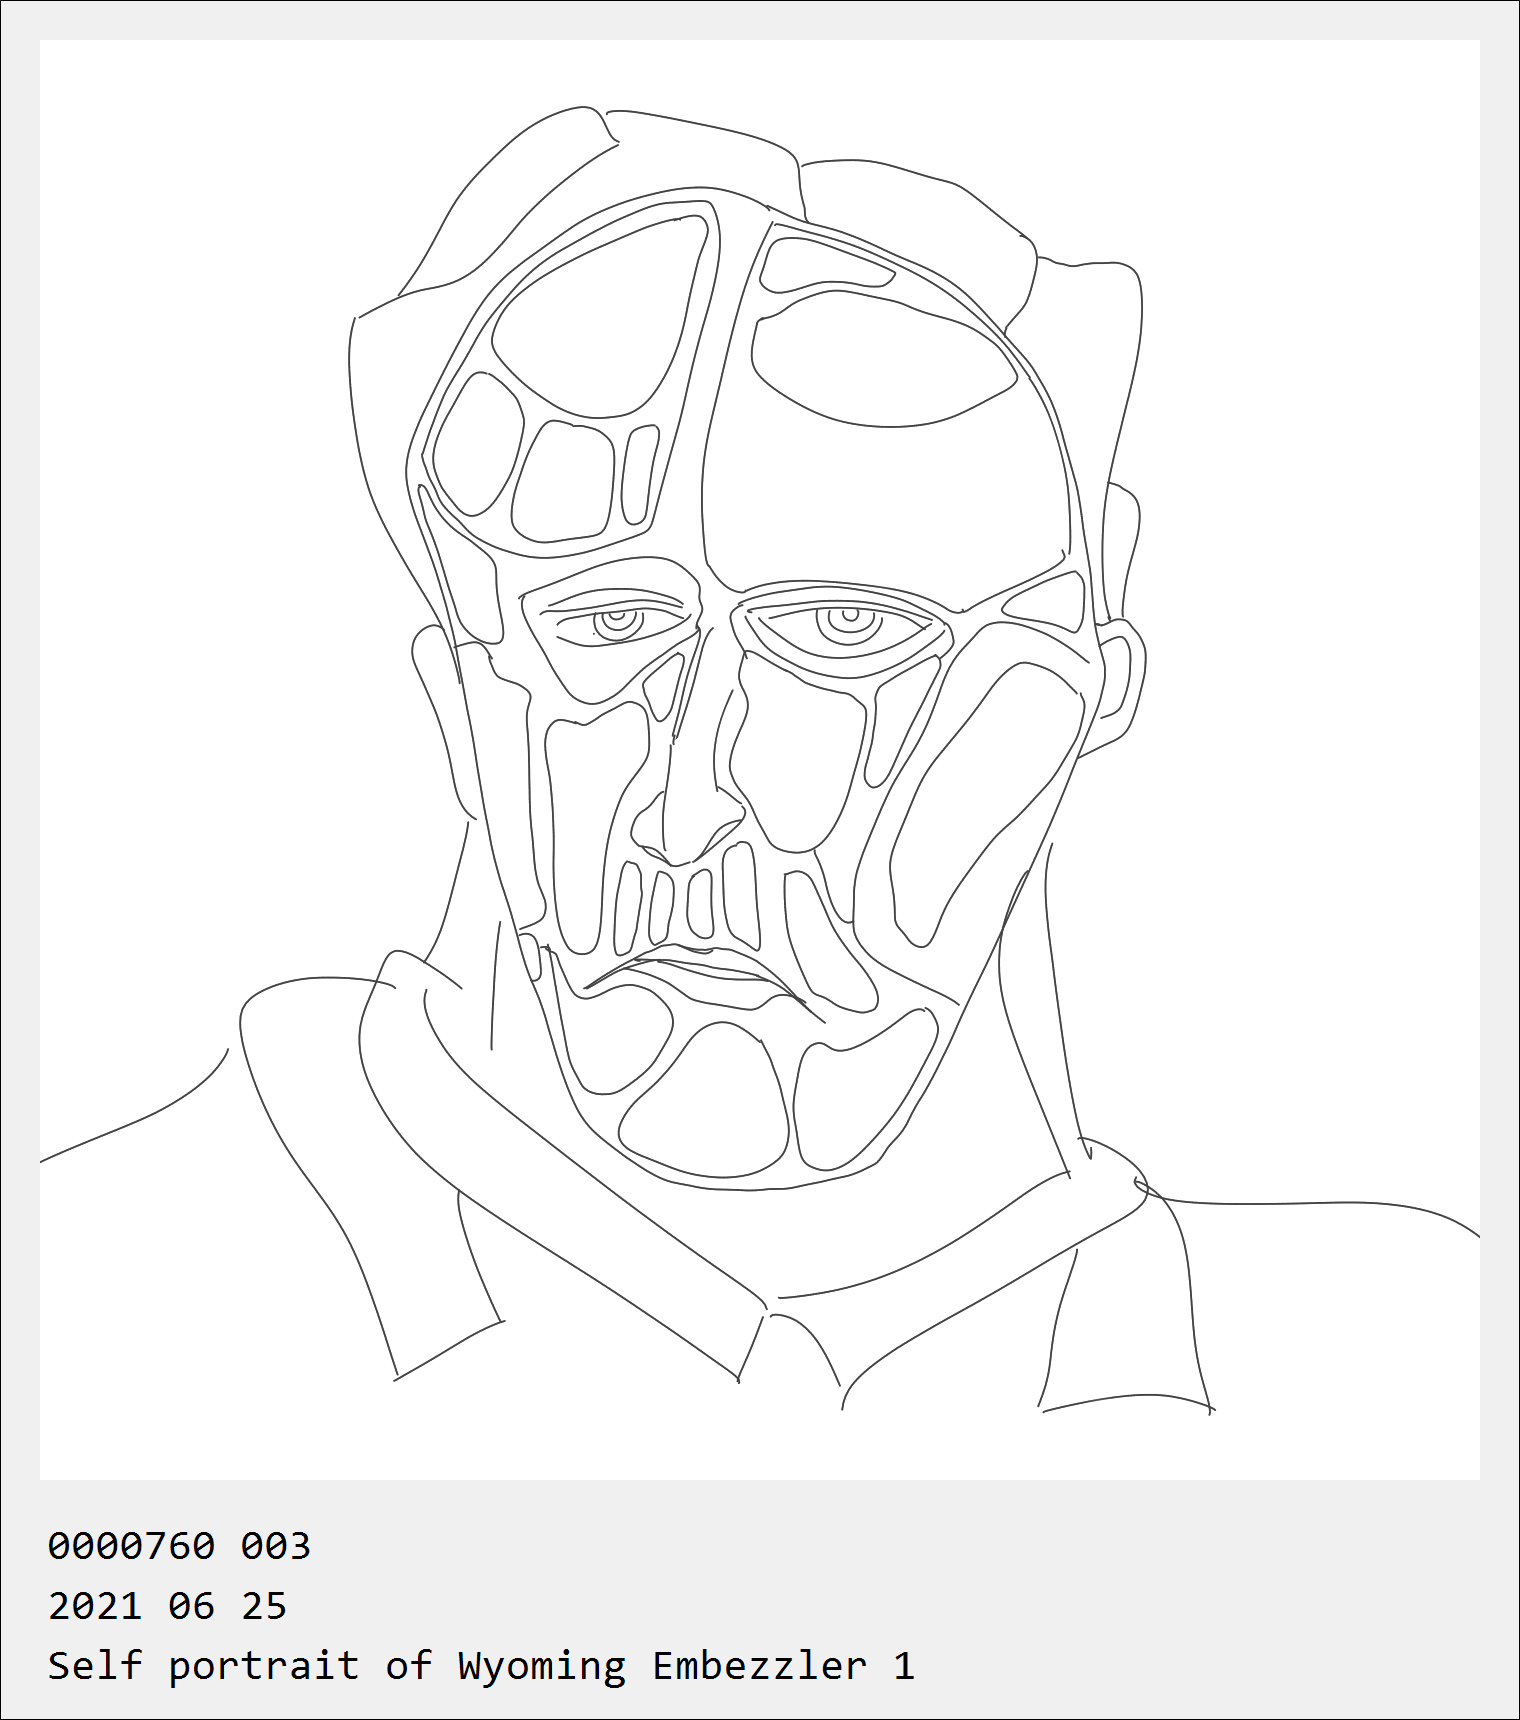
Task: Click the ear with inner contour detail
Action: [1121, 680]
